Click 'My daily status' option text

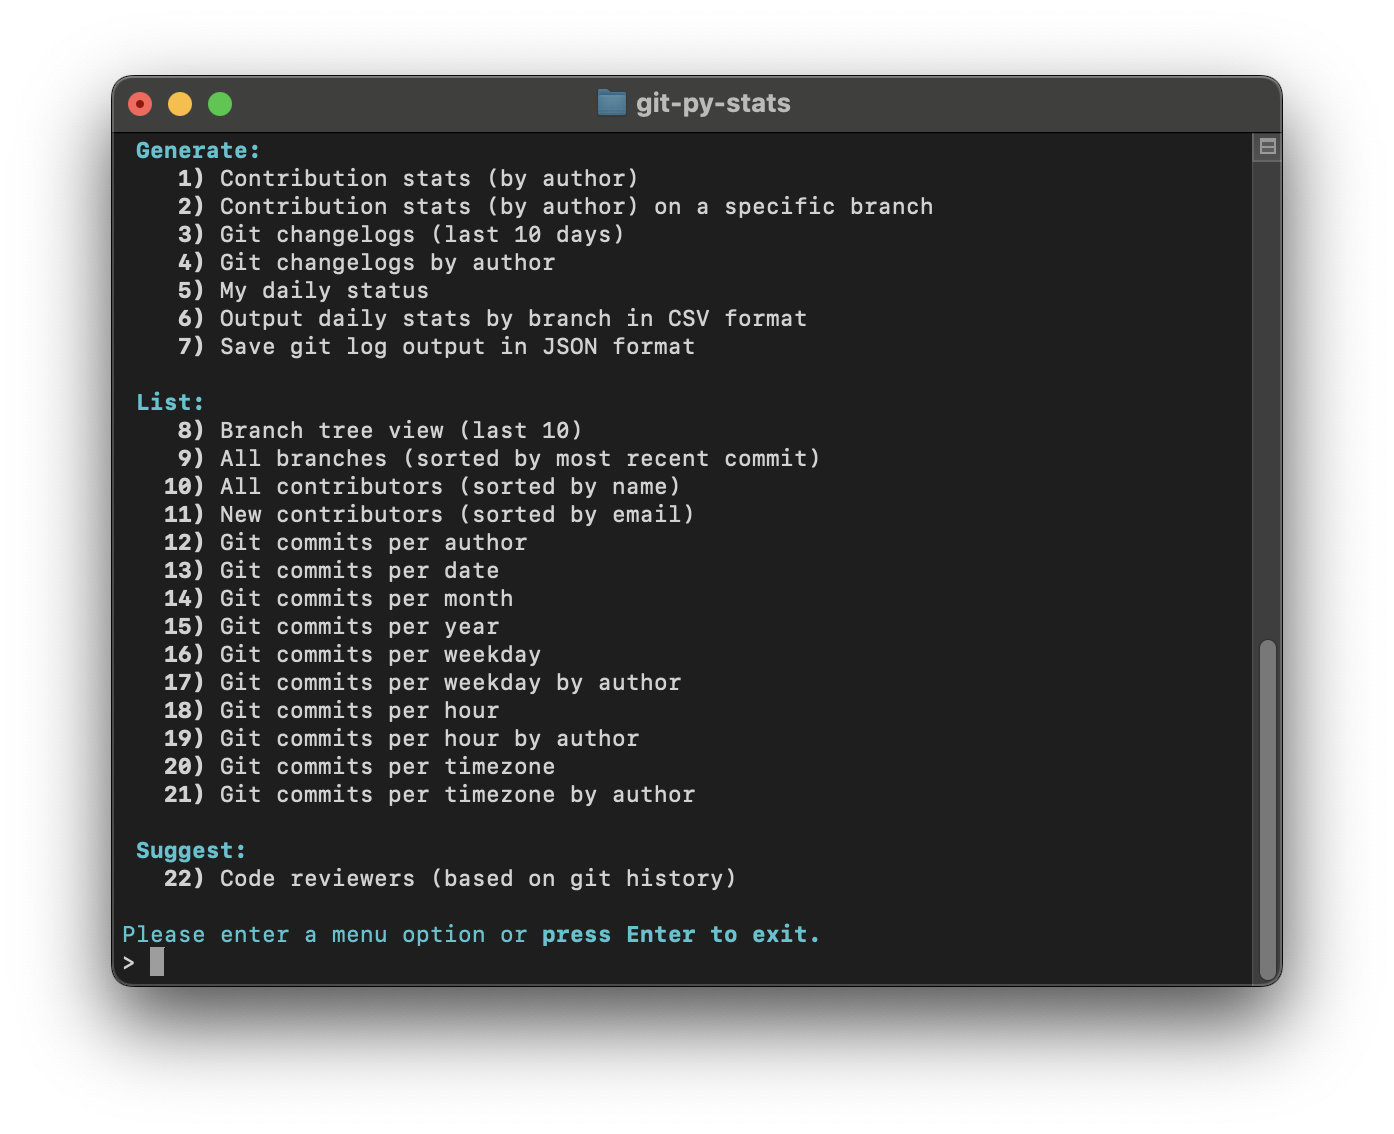[324, 290]
